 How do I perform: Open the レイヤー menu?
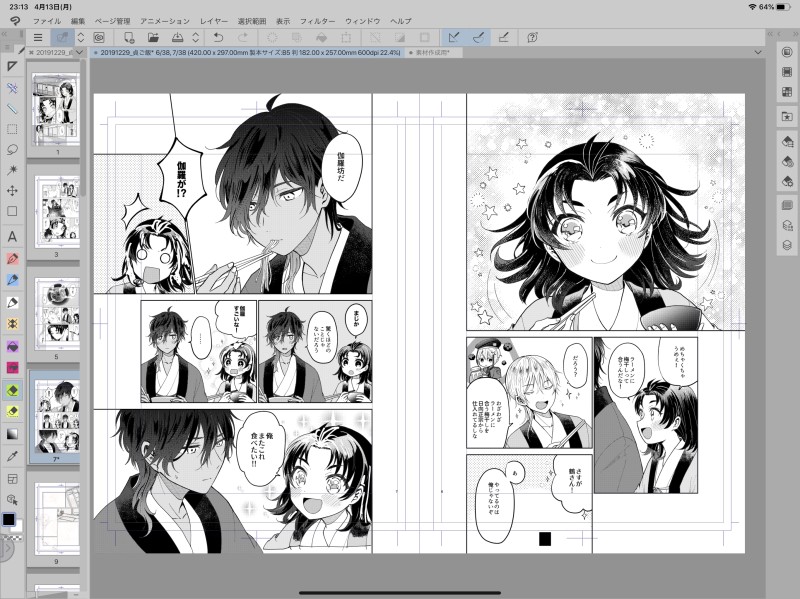[x=214, y=21]
